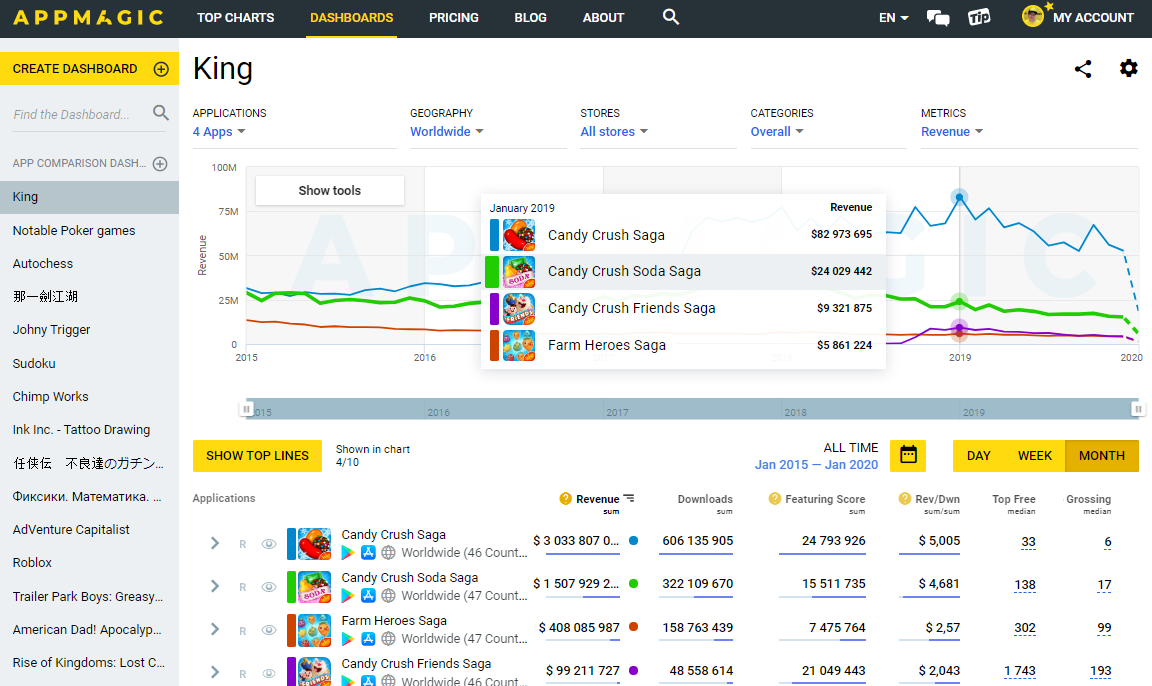Go to Top Charts menu
This screenshot has height=686, width=1152.
click(x=235, y=18)
